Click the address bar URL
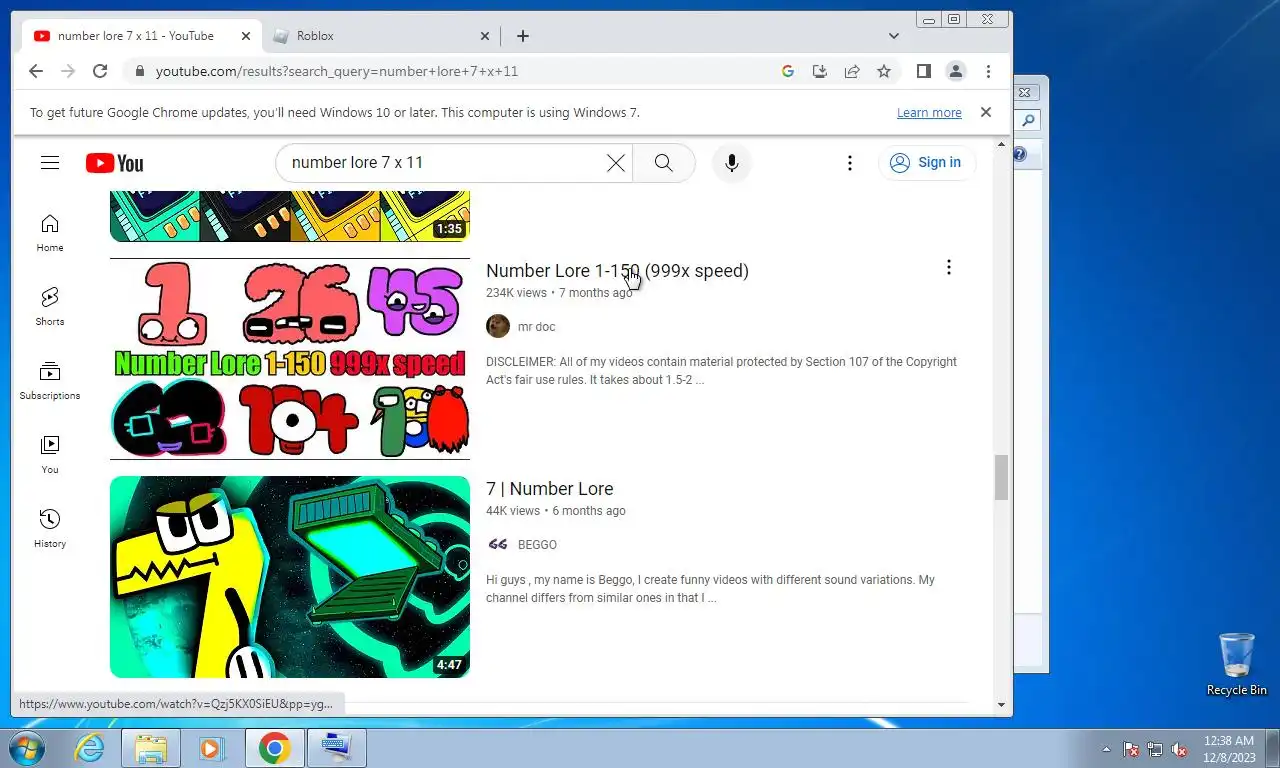 (x=336, y=71)
